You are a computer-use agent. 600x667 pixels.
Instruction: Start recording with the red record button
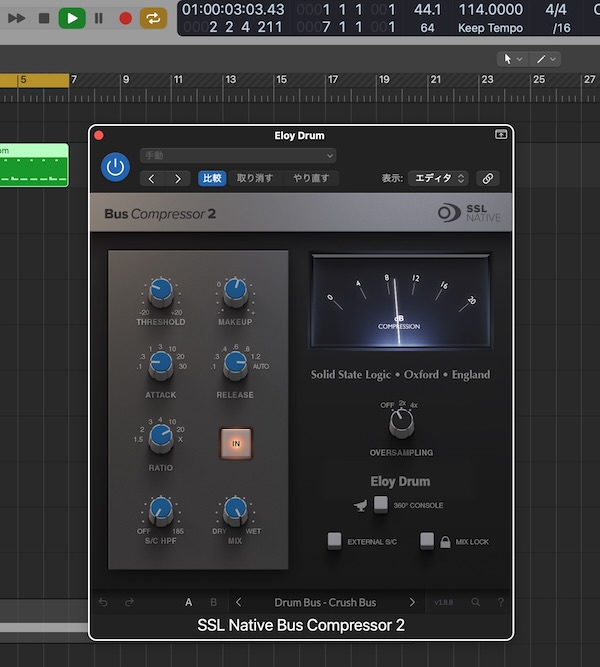(x=126, y=18)
